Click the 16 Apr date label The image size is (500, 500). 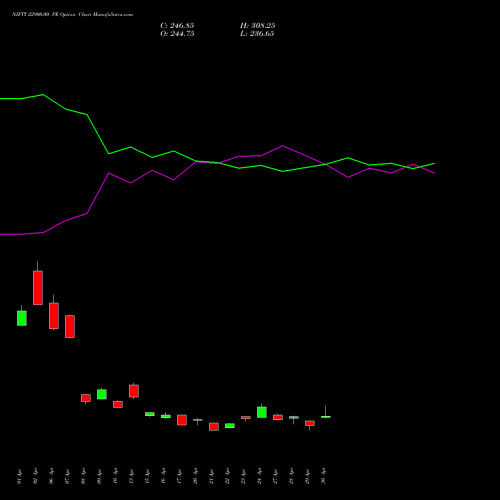pyautogui.click(x=163, y=476)
